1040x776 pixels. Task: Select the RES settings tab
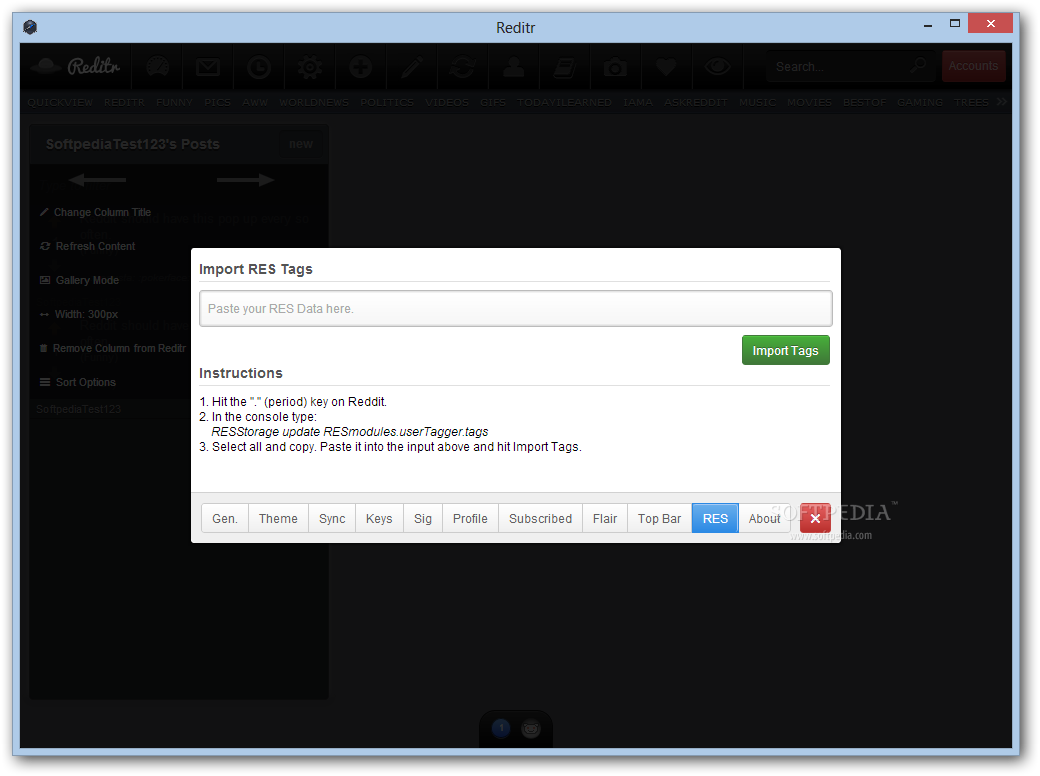[715, 518]
